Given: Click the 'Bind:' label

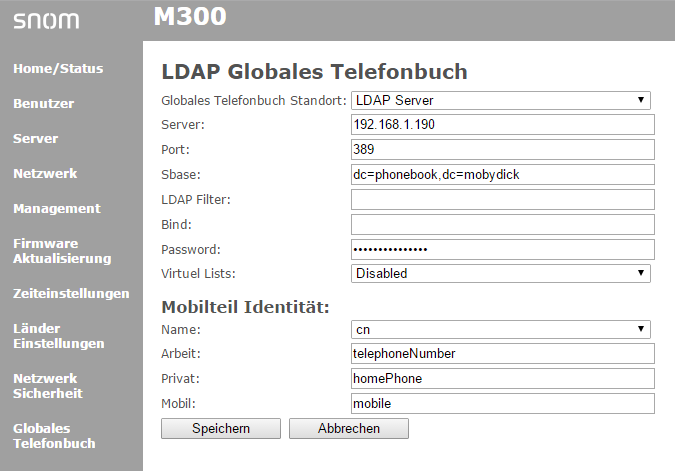Looking at the screenshot, I should [176, 225].
